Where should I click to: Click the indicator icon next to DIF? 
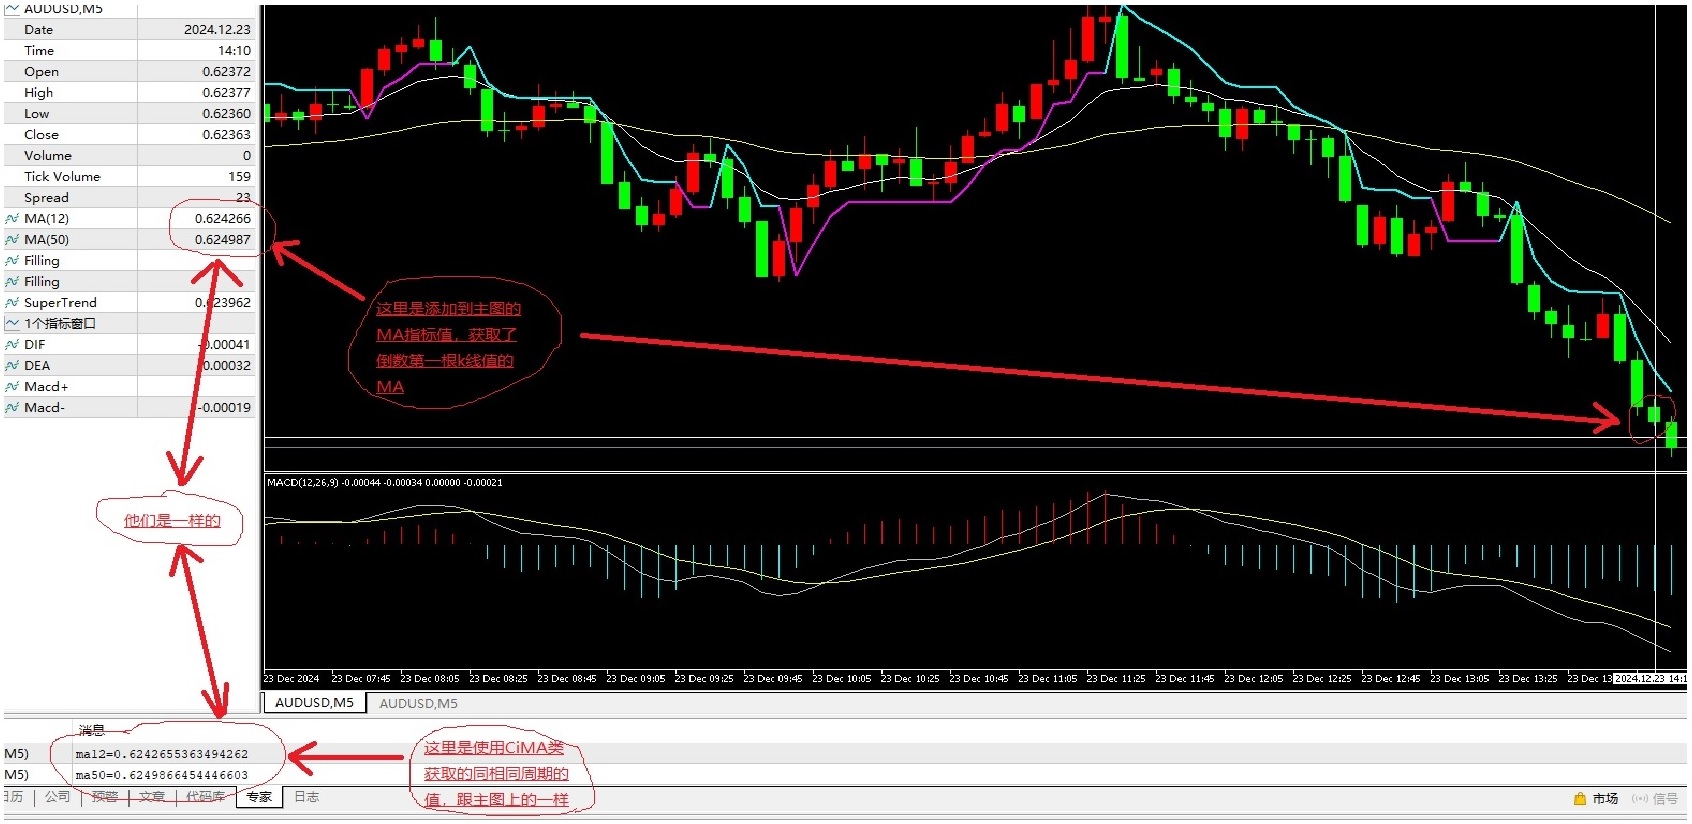(x=12, y=345)
